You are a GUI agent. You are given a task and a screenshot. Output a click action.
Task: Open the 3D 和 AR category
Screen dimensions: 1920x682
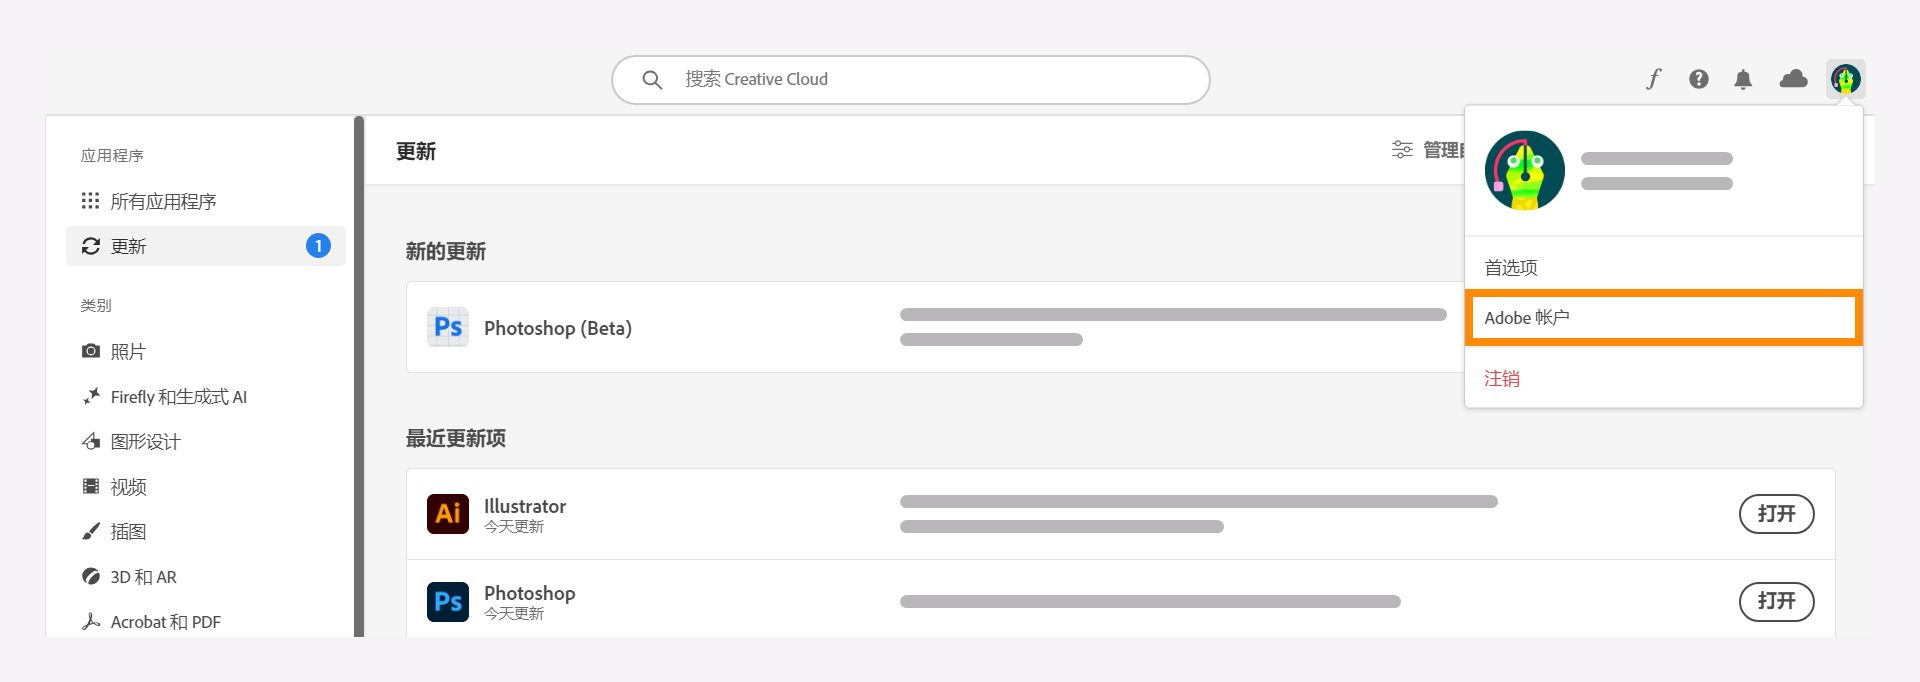coord(143,577)
